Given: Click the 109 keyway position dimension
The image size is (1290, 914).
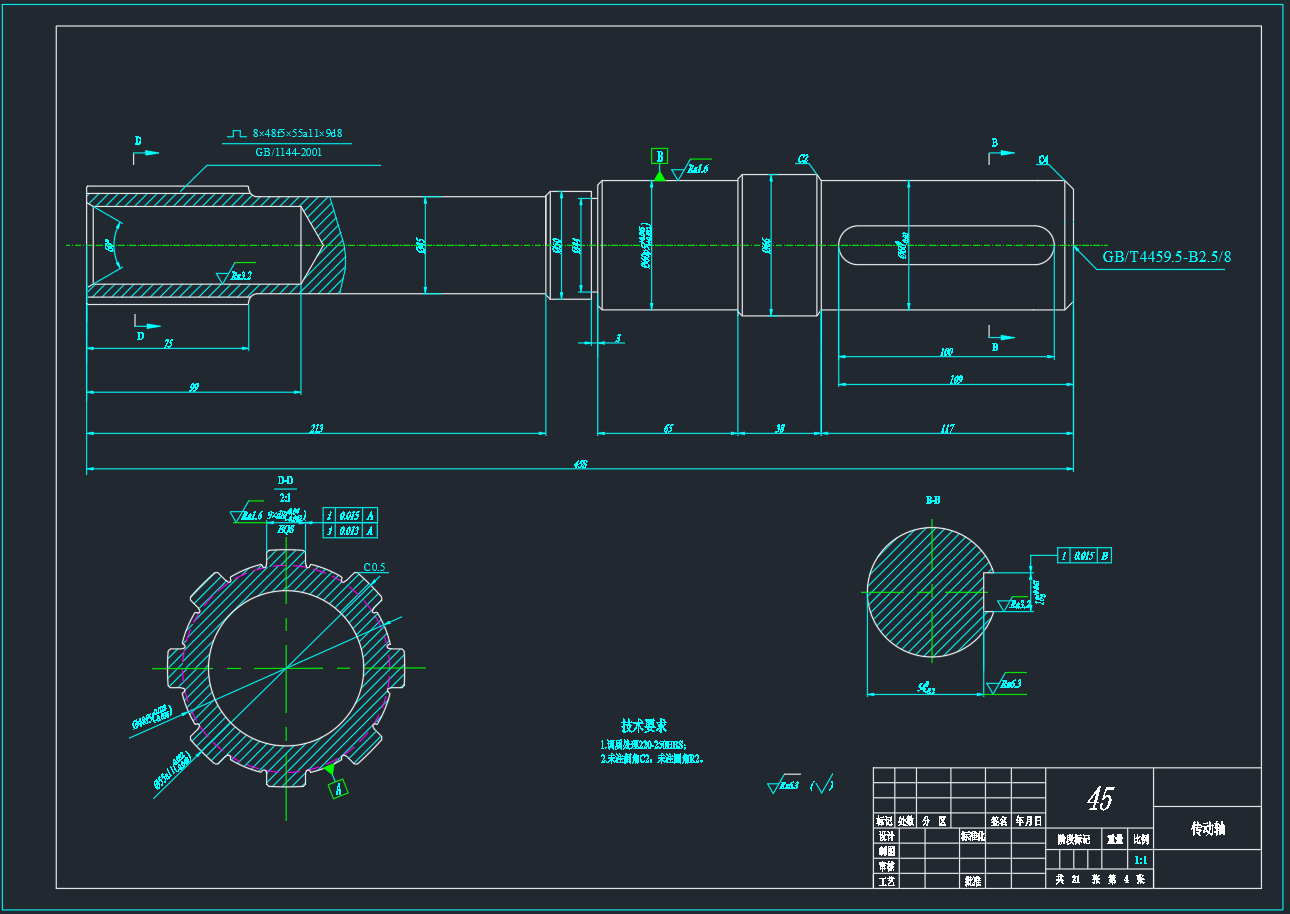Looking at the screenshot, I should click(956, 380).
